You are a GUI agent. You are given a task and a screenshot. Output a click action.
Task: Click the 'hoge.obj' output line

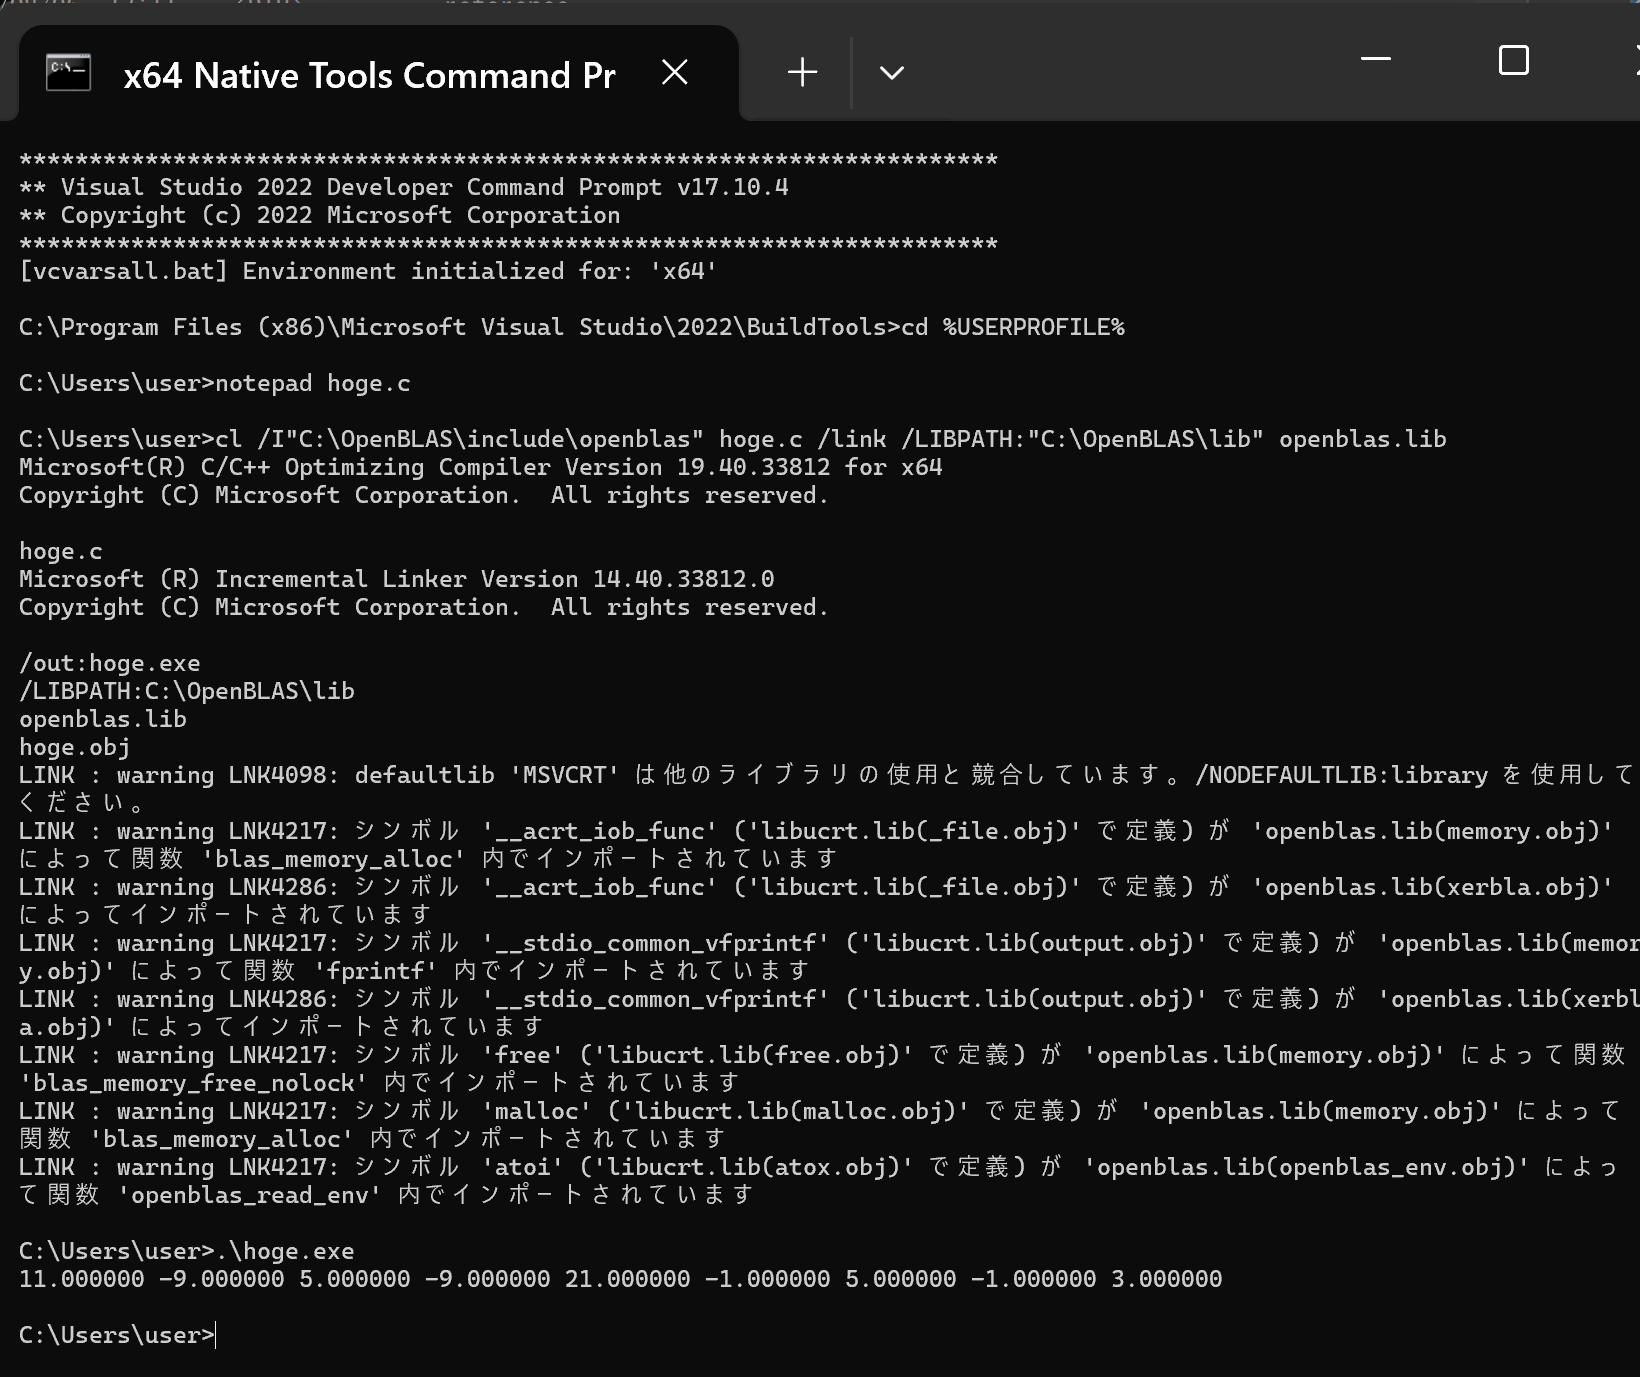pyautogui.click(x=75, y=747)
